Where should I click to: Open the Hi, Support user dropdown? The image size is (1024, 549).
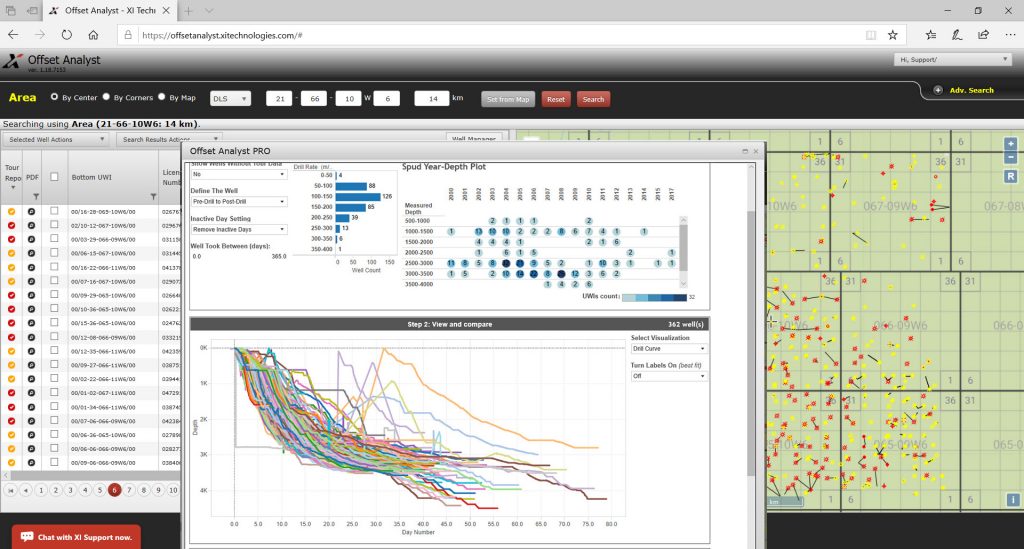tap(953, 59)
